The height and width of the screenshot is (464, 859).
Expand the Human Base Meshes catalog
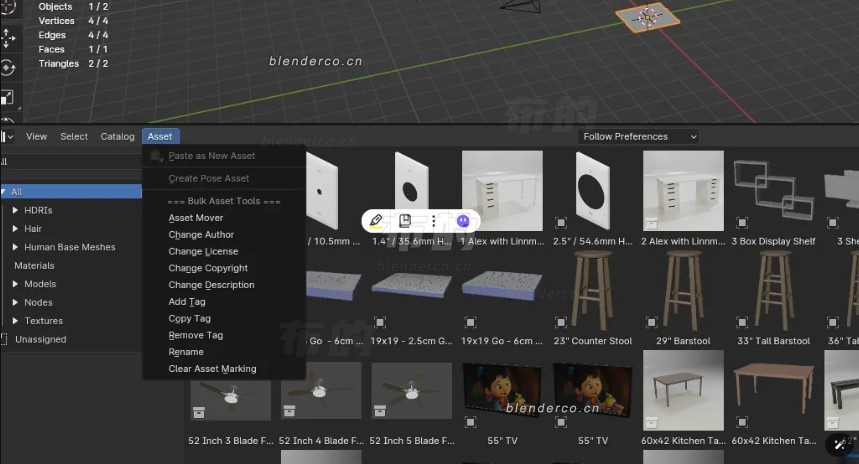(x=15, y=247)
